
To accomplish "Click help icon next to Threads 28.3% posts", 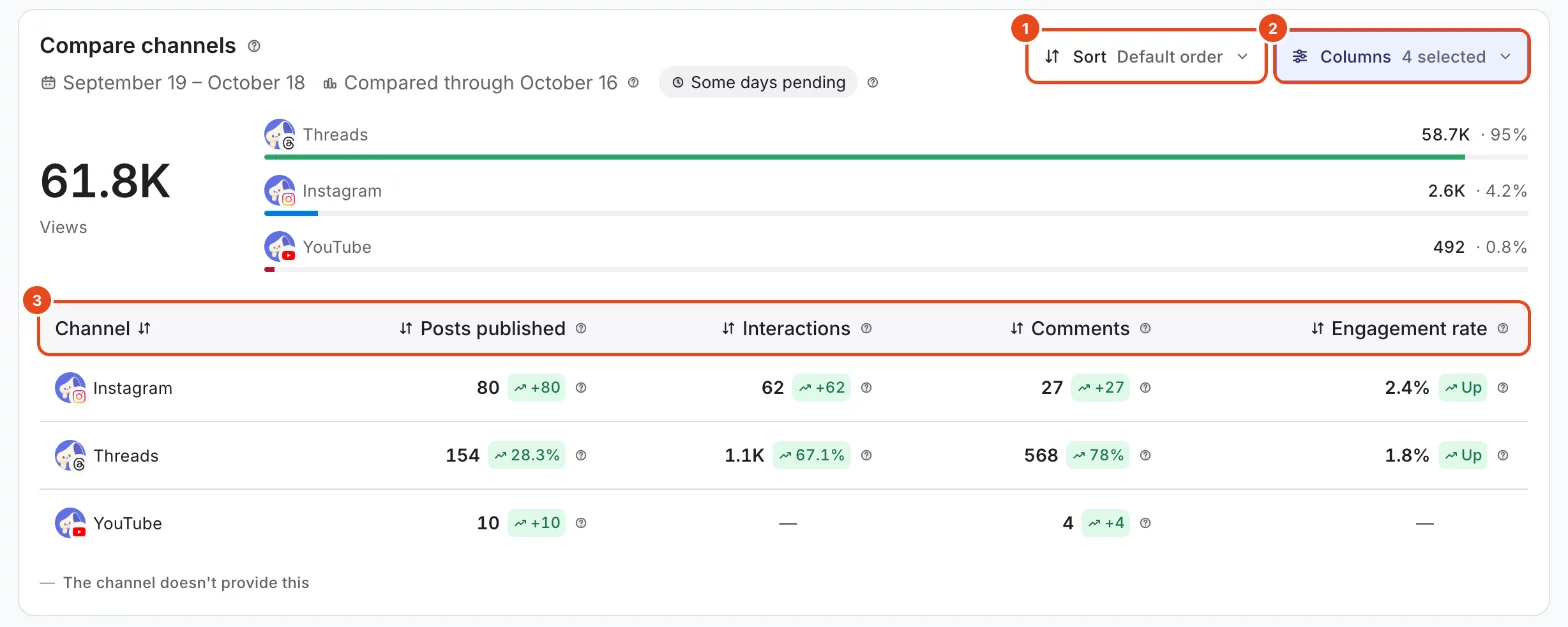I will click(x=581, y=456).
